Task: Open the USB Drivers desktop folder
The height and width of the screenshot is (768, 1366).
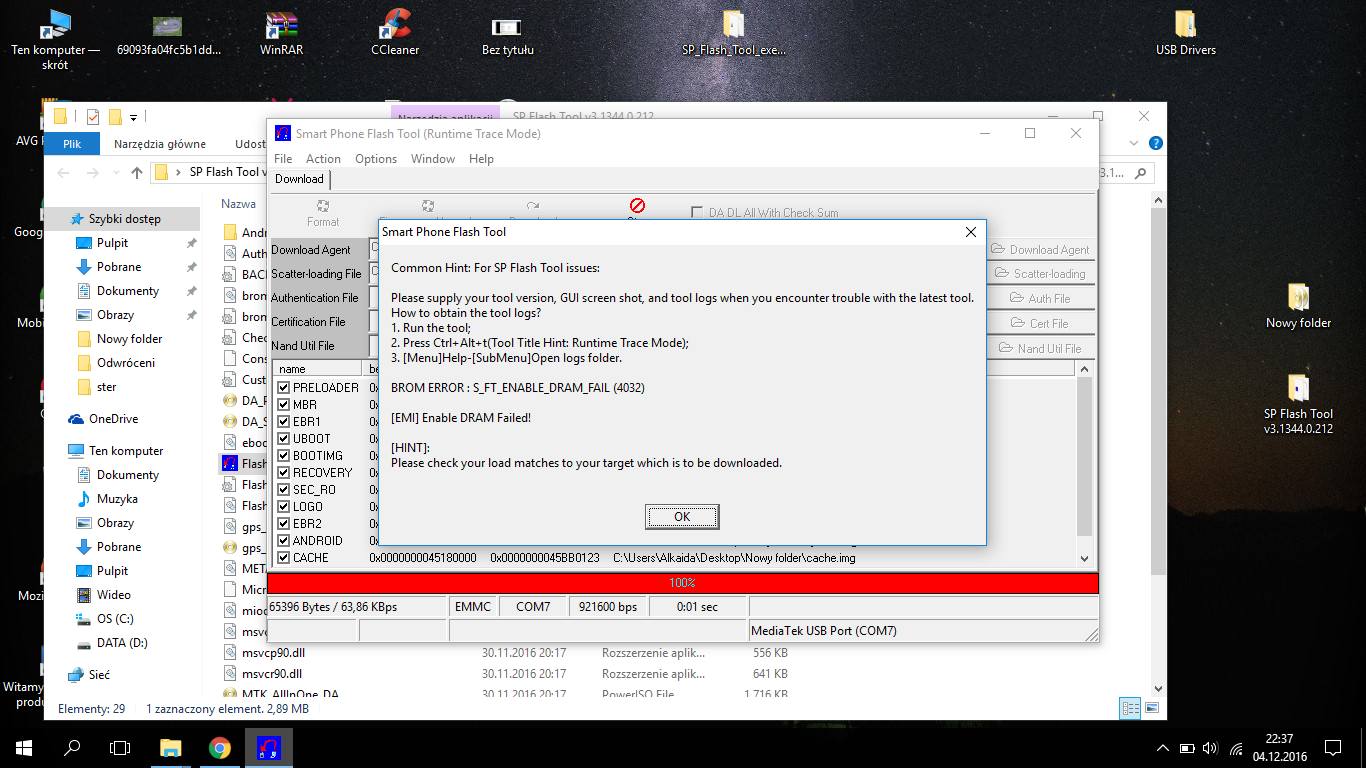Action: point(1185,32)
